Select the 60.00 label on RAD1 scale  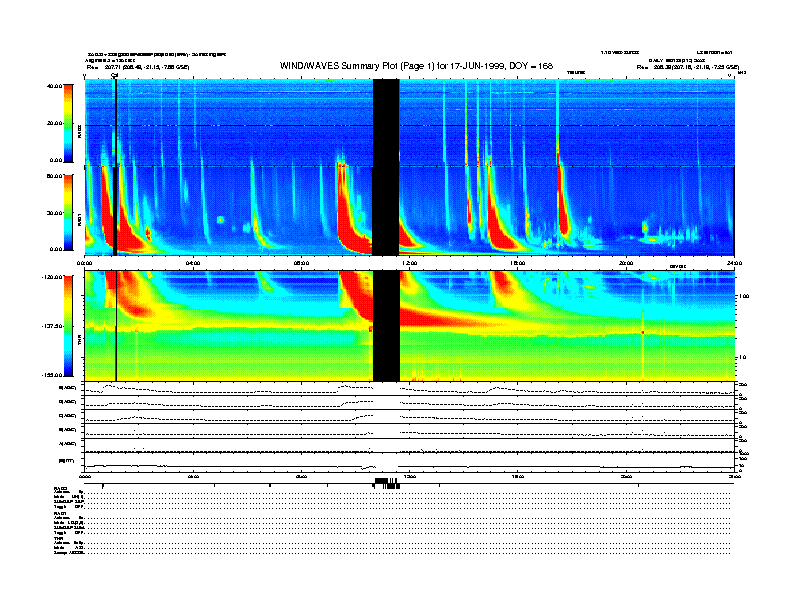(x=54, y=176)
